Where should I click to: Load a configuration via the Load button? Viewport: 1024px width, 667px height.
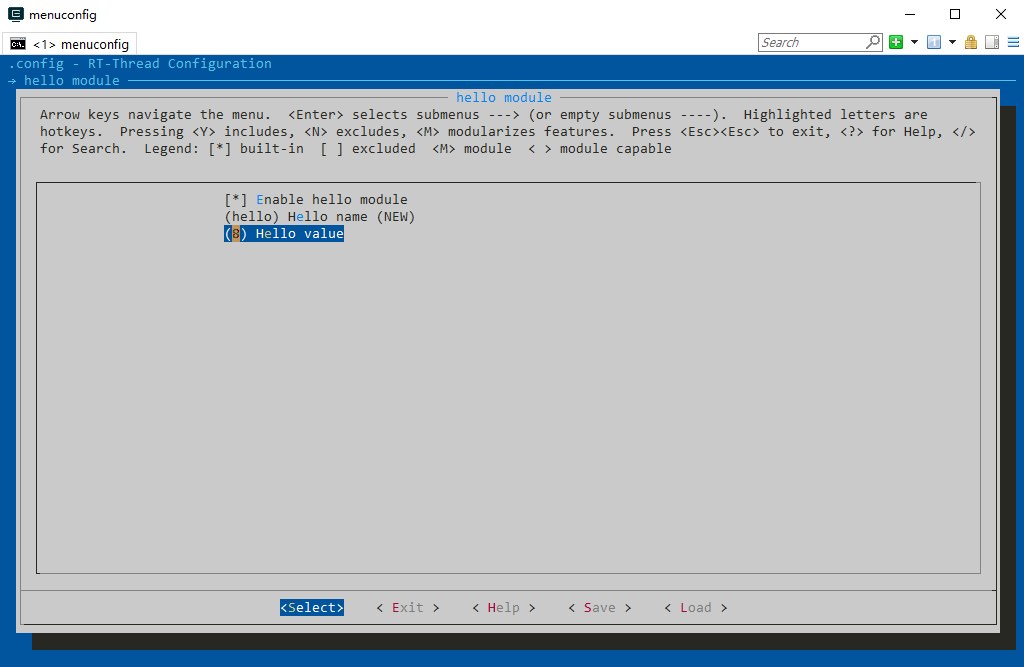(x=694, y=607)
